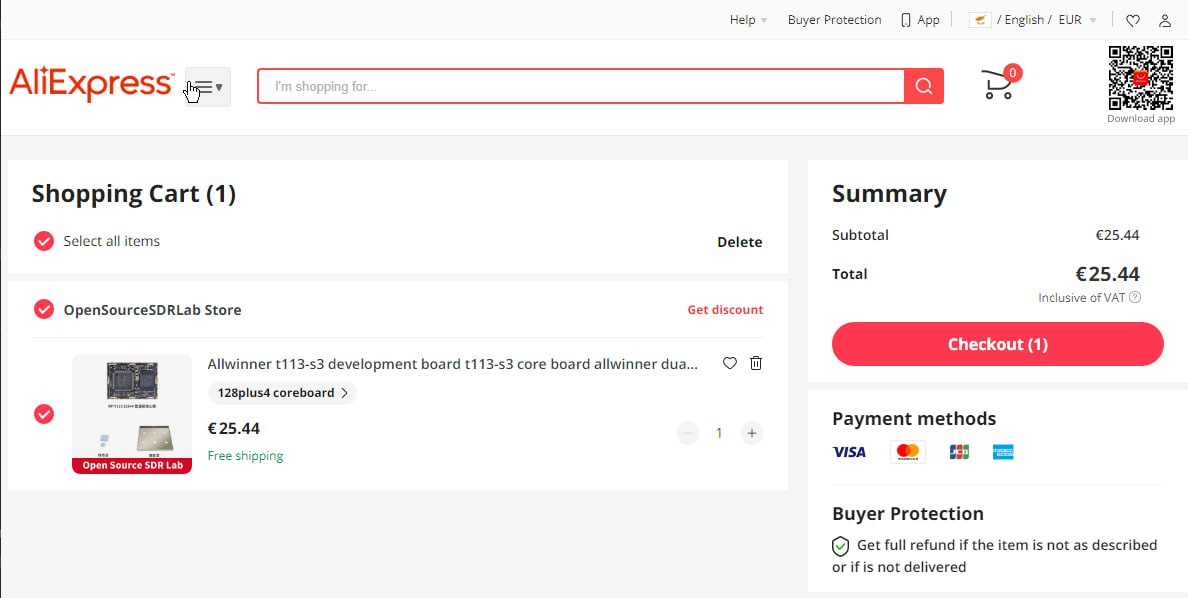The image size is (1188, 598).
Task: Click the search magnifier button
Action: tap(924, 86)
